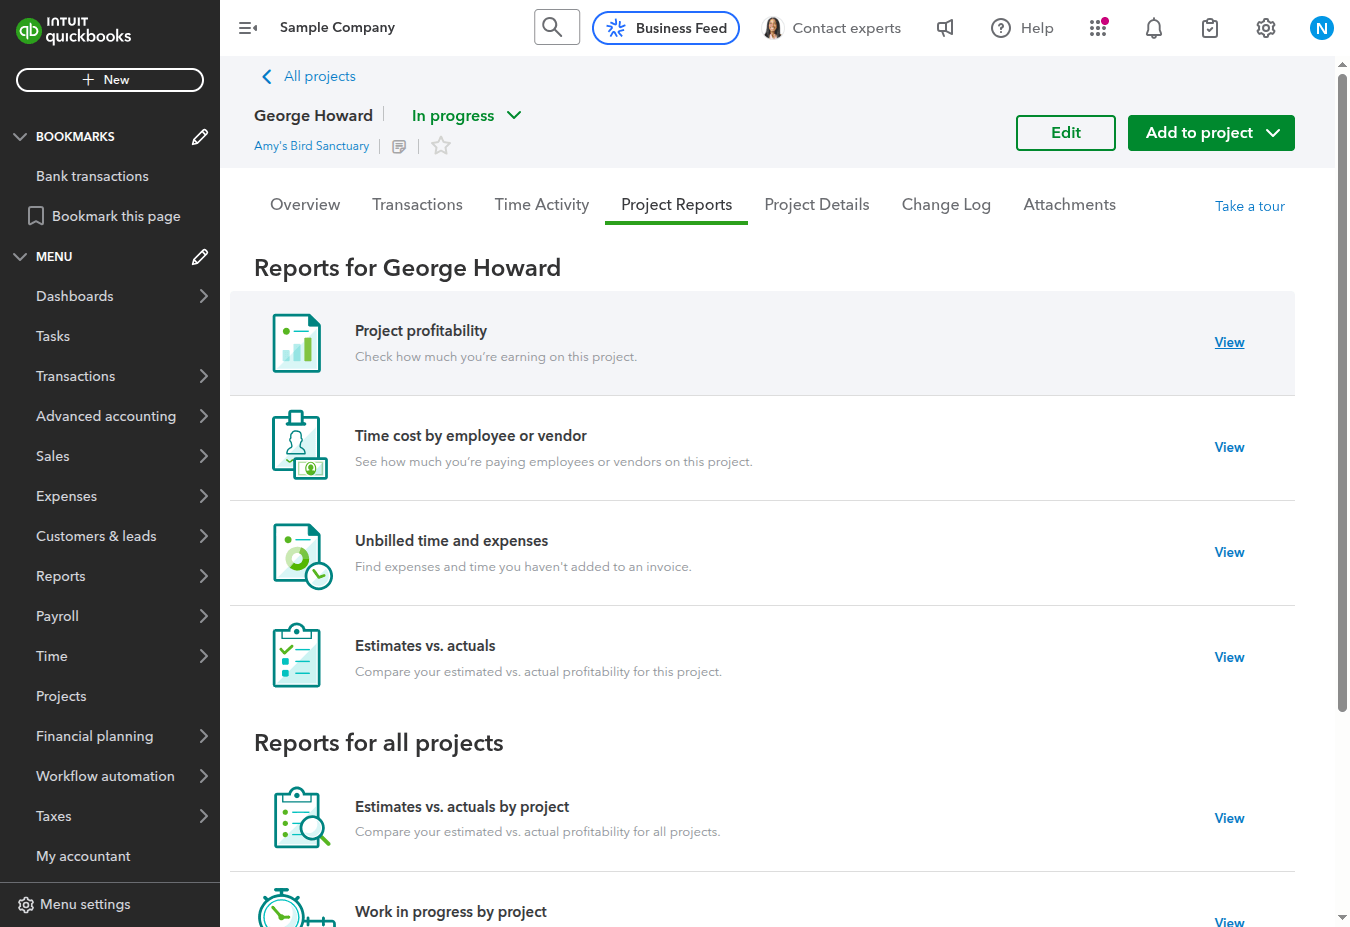1350x927 pixels.
Task: Open the clipboard tasks icon
Action: click(x=1210, y=28)
